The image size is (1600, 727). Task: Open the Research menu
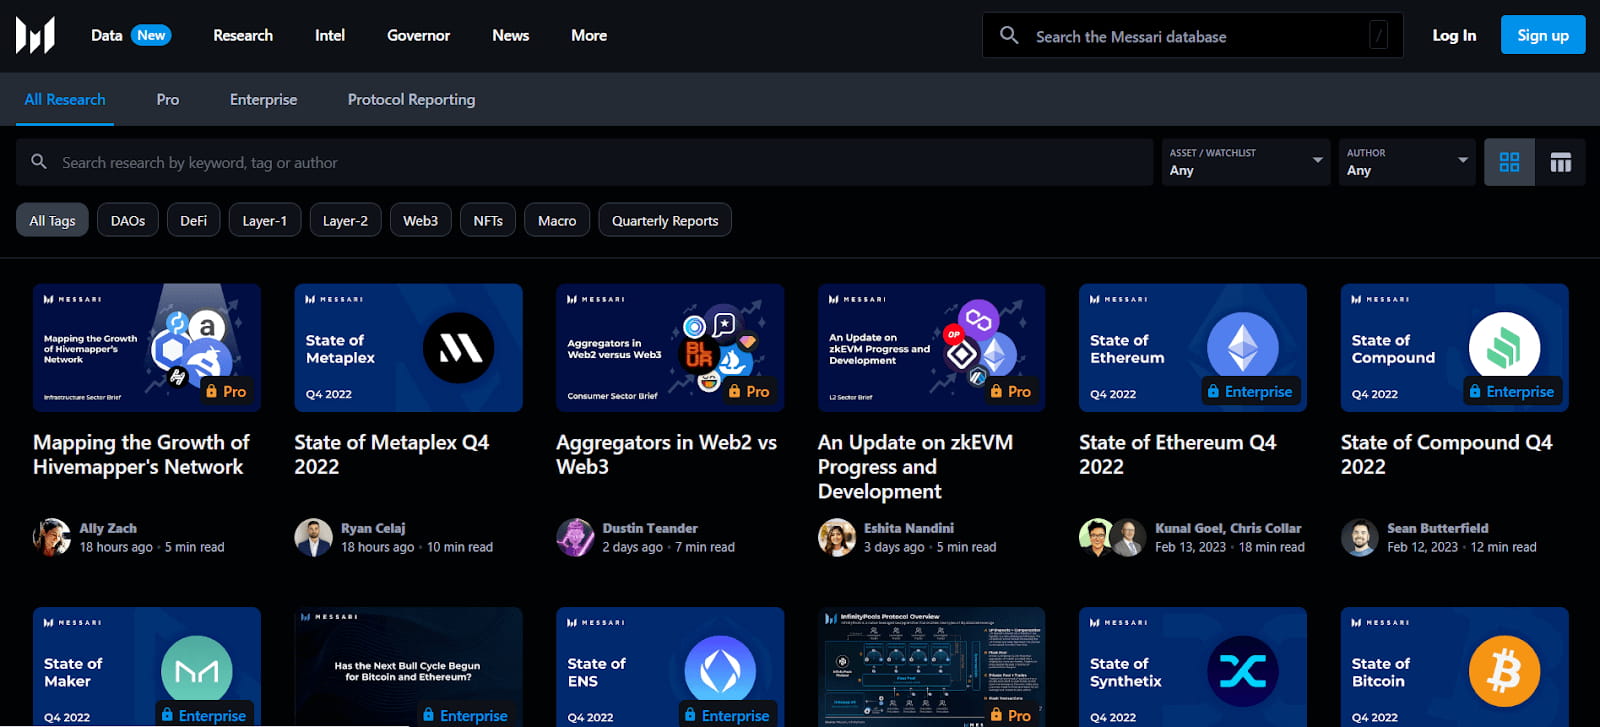243,36
